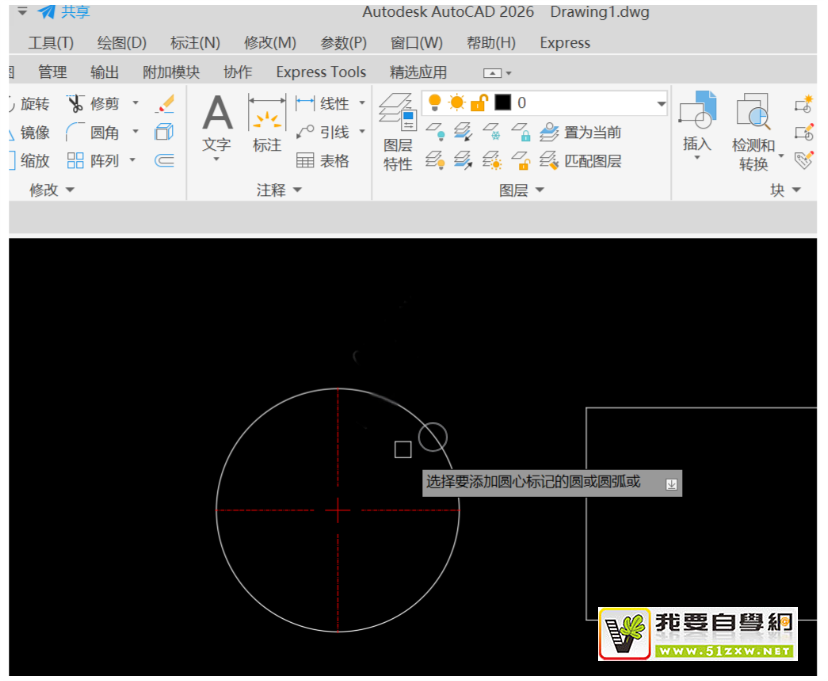Expand the layer name dropdown list
Screen dimensions: 828x681
click(661, 103)
